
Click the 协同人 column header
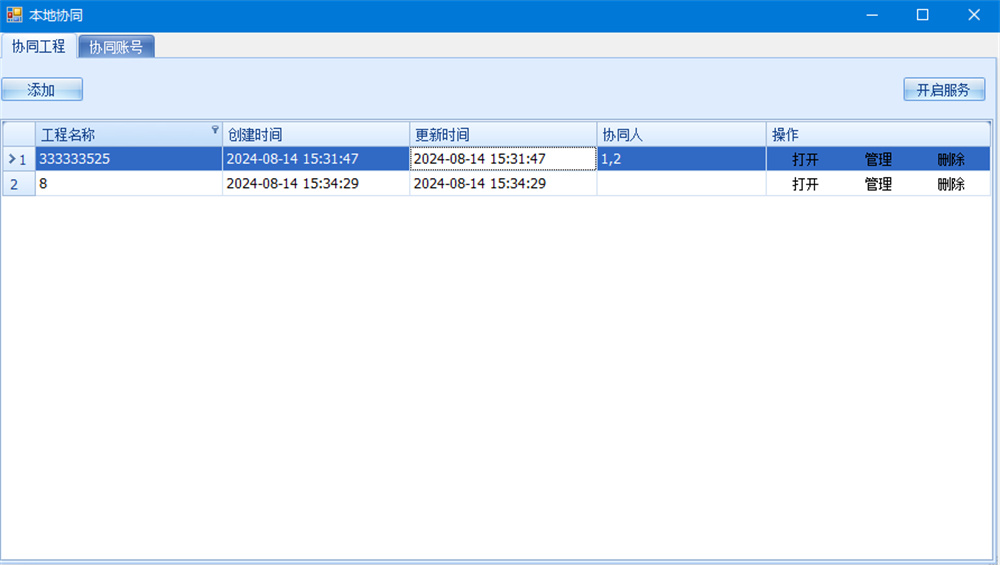[x=680, y=135]
